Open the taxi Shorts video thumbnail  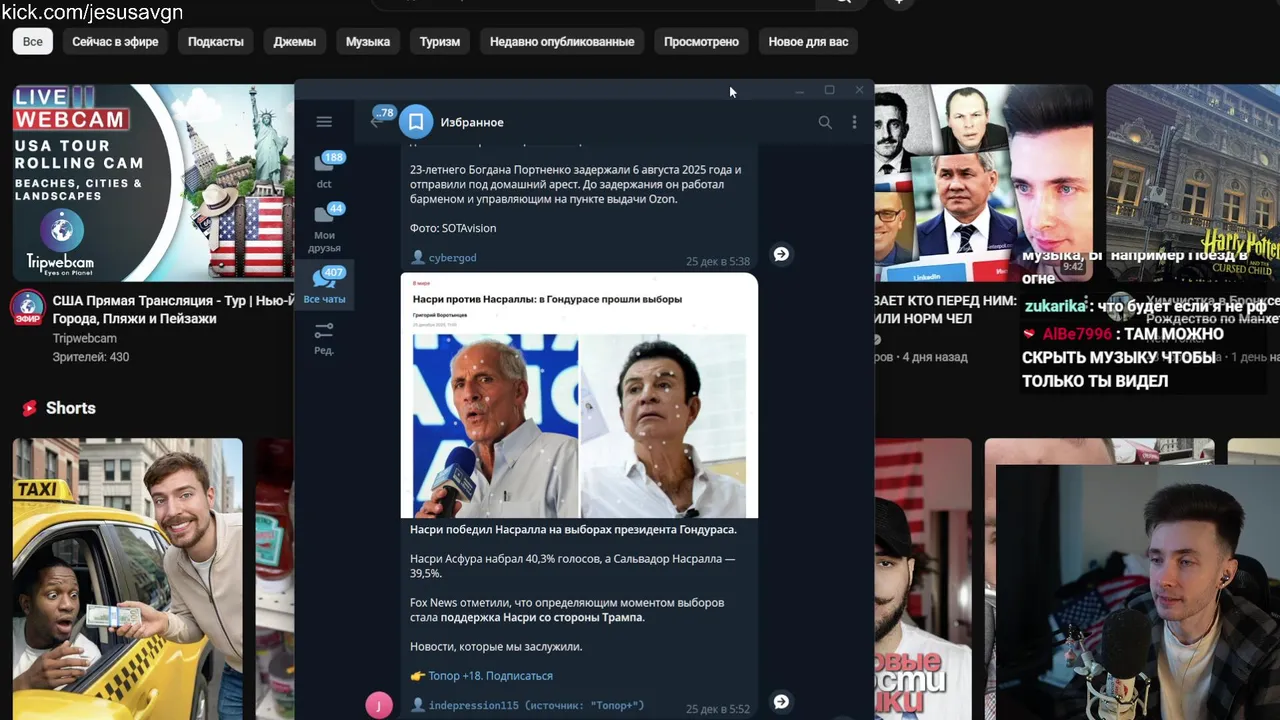(x=127, y=579)
